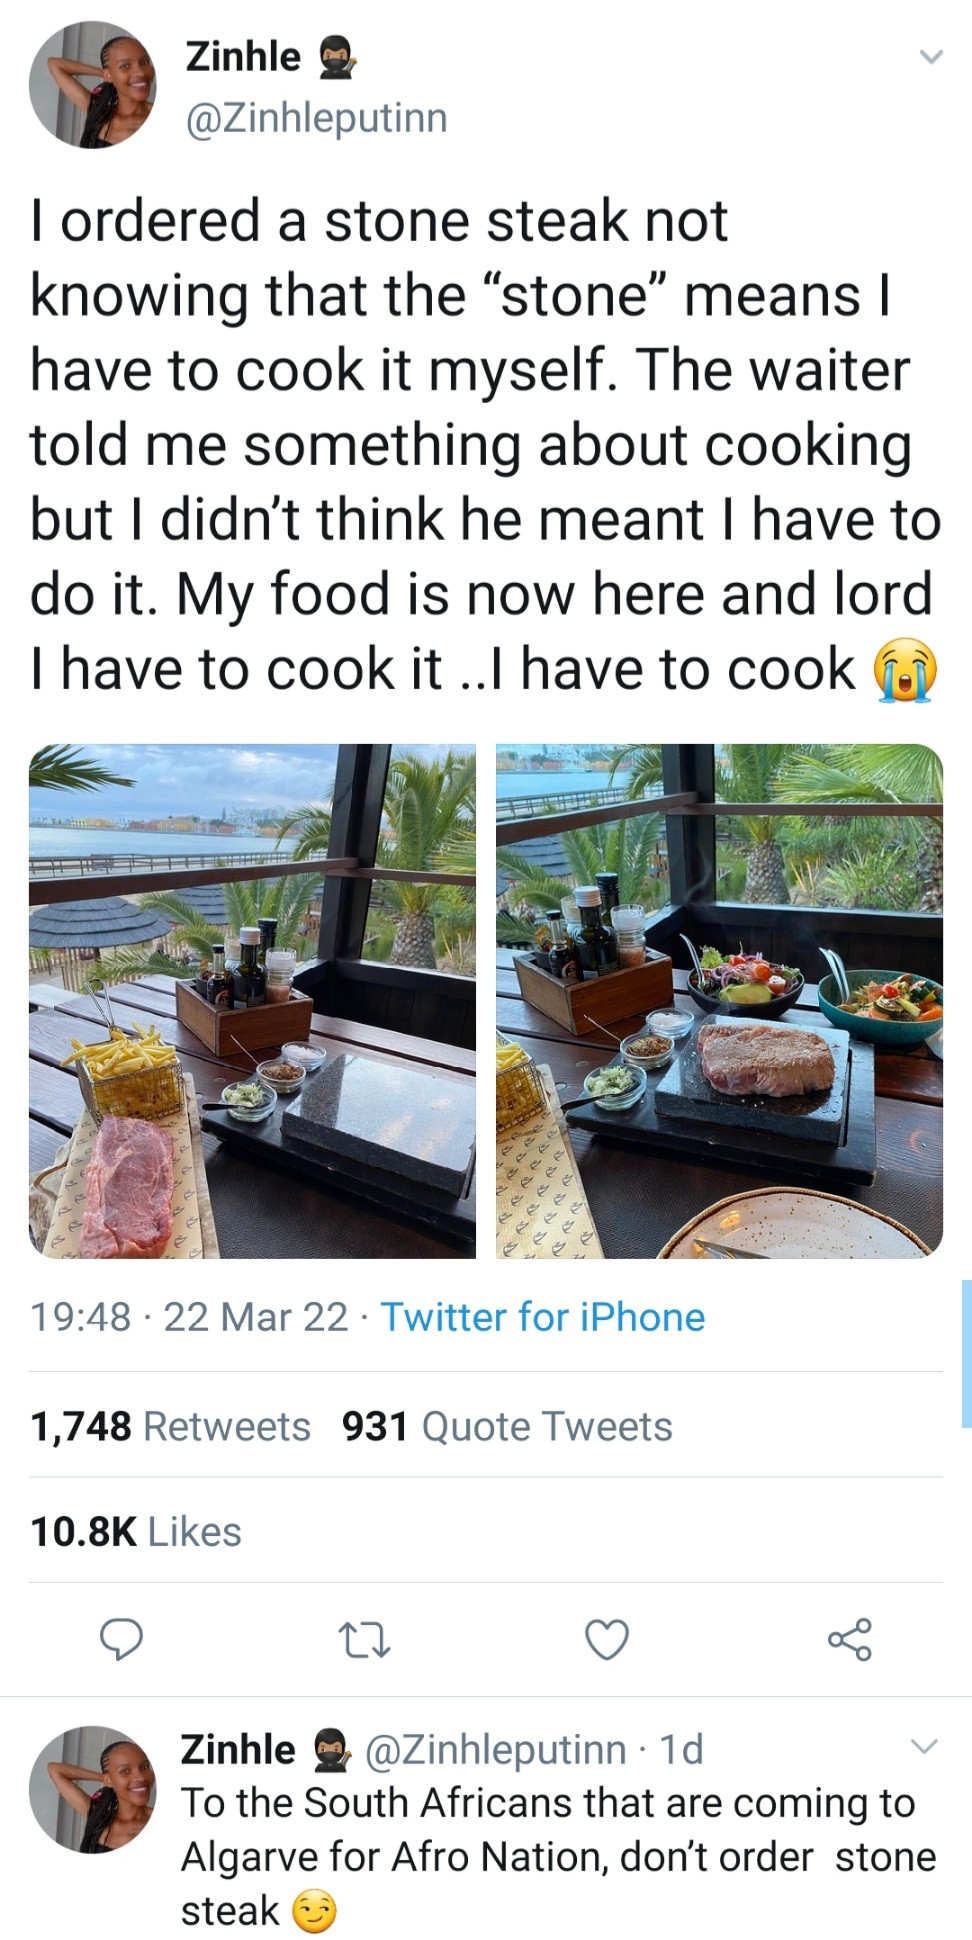
Task: Tap the @Zinhleputinn handle in header
Action: tap(316, 118)
